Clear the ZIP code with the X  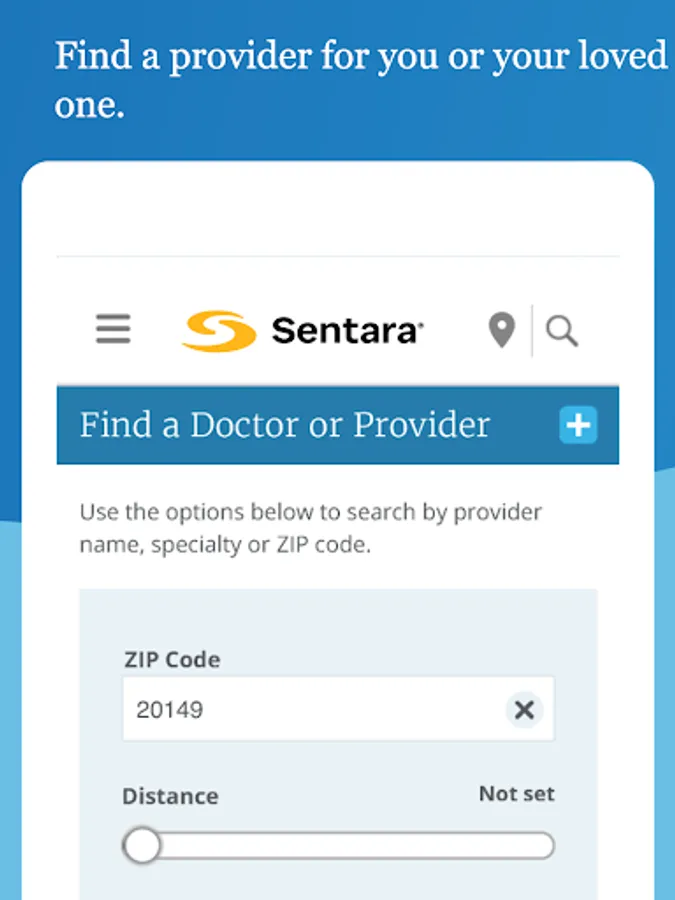tap(524, 710)
